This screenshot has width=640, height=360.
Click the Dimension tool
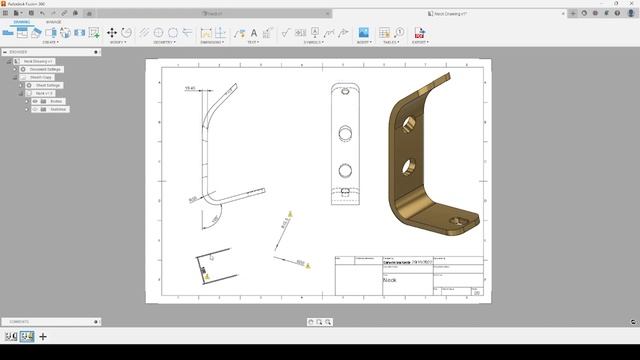206,32
